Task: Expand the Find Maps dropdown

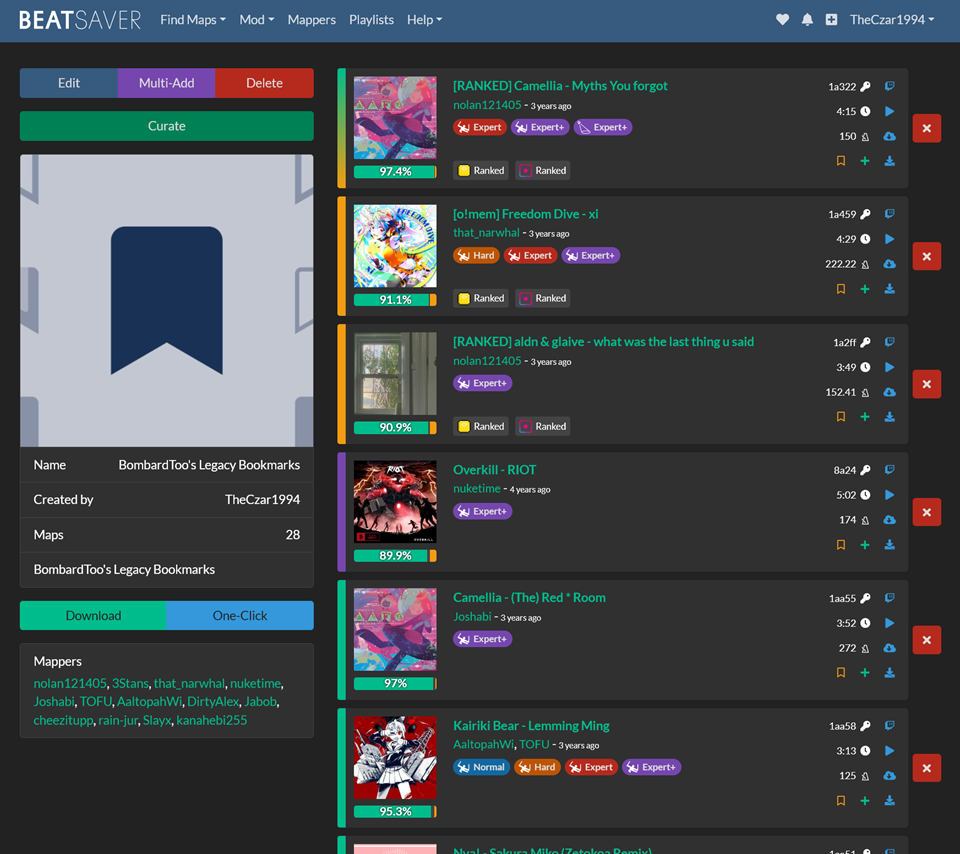Action: click(x=193, y=20)
